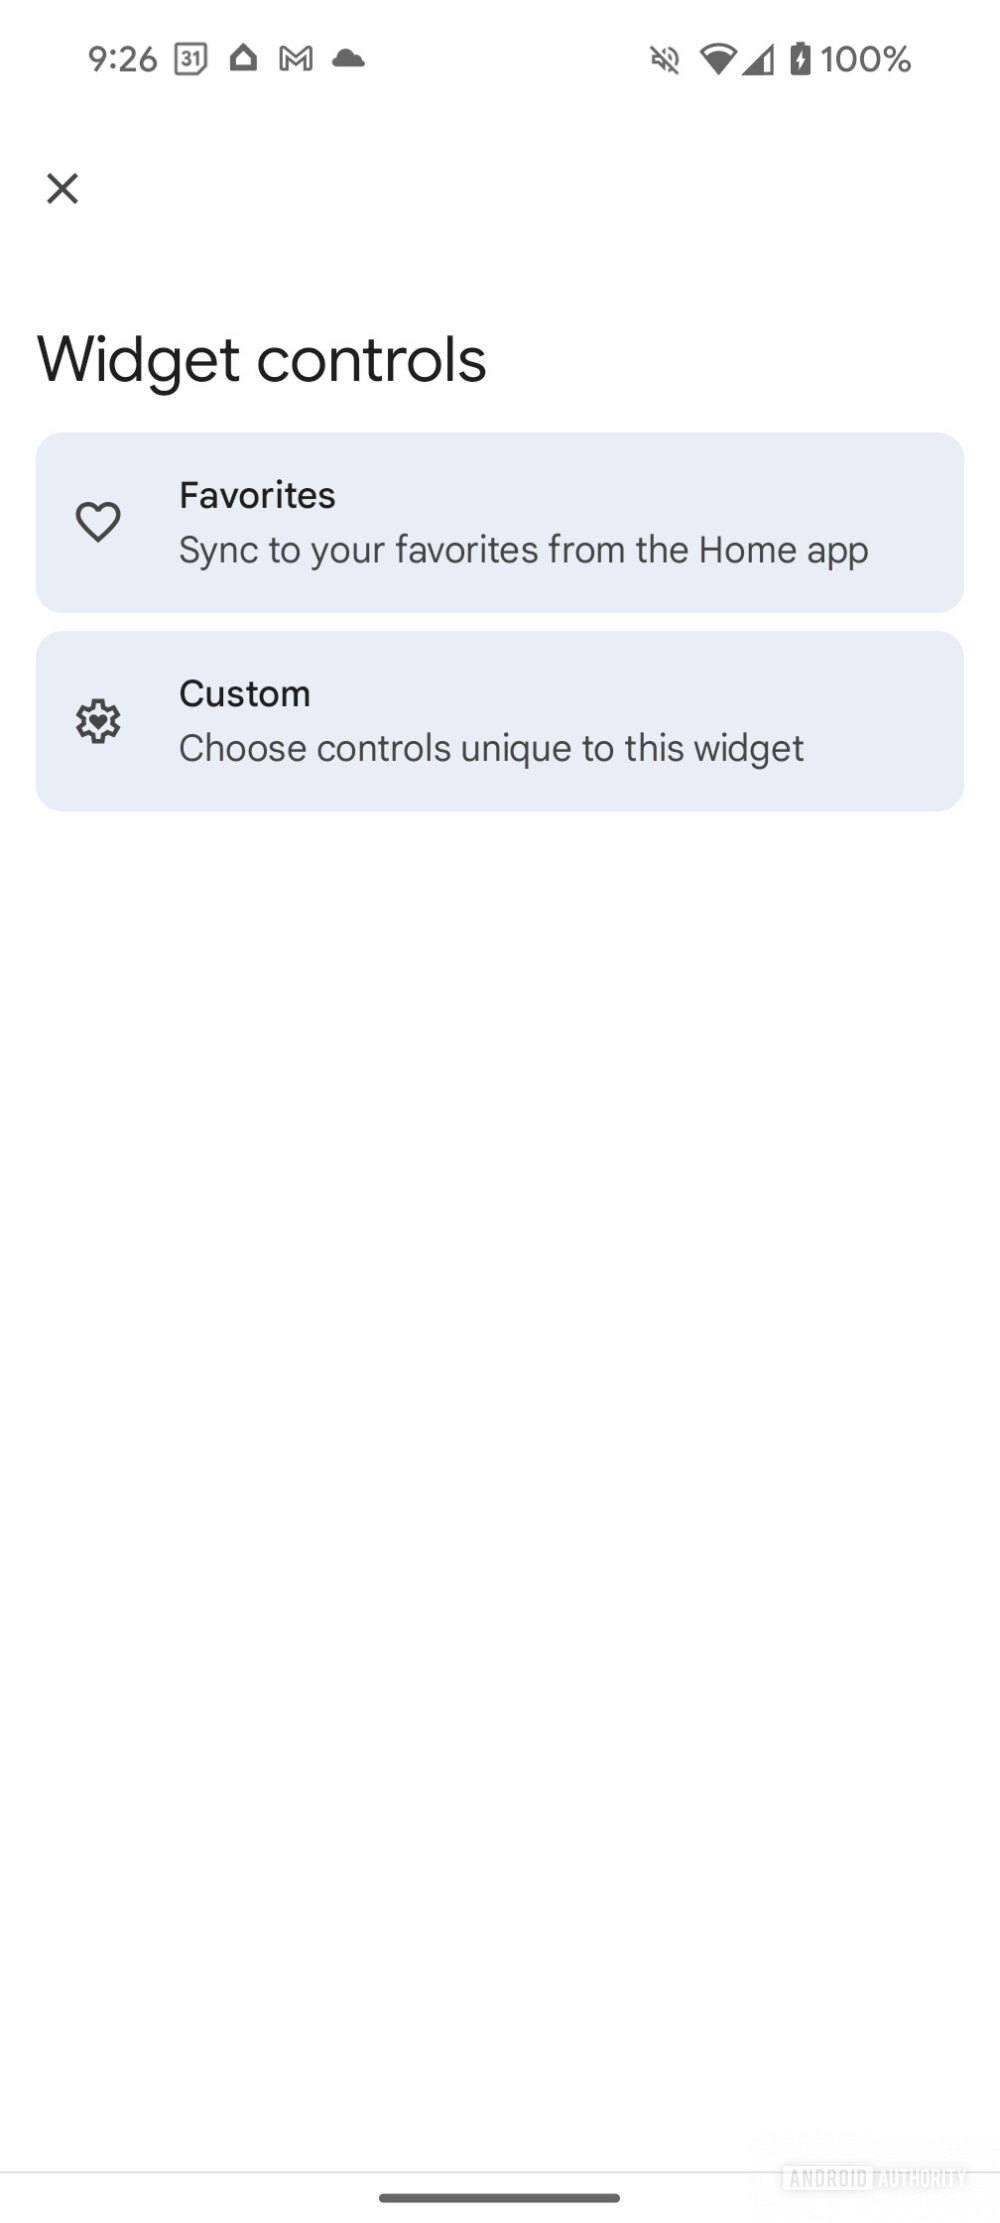1000x2223 pixels.
Task: Tap the cloud notification icon
Action: (x=350, y=59)
